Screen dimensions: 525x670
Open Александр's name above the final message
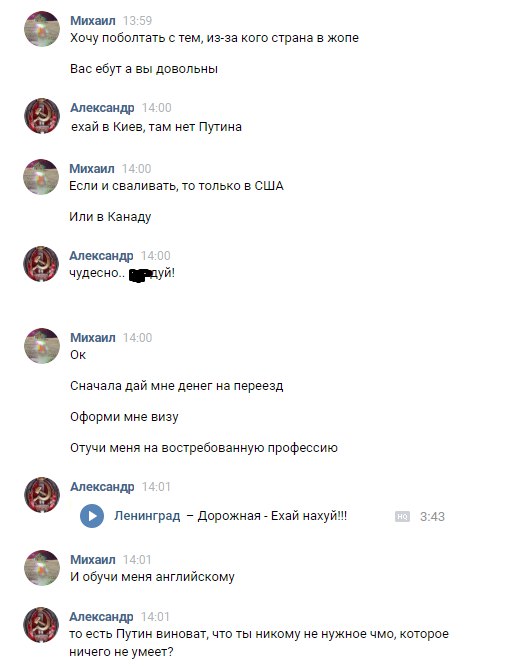[101, 616]
